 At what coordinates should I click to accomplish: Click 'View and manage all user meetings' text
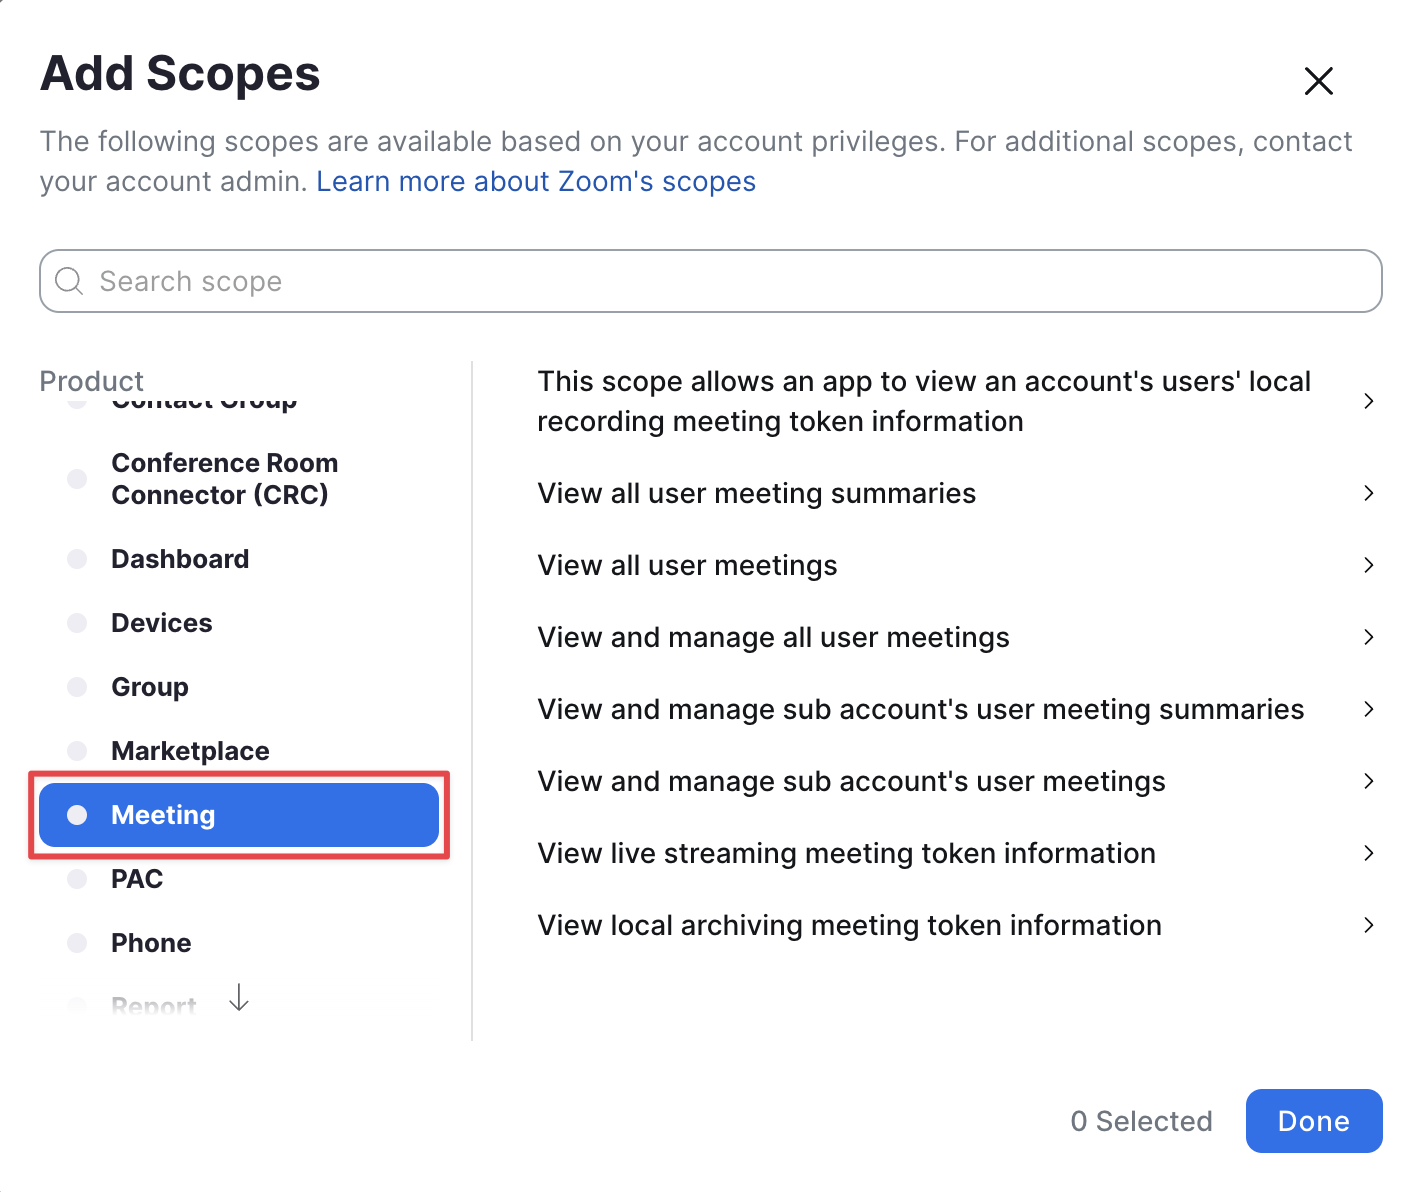(x=774, y=637)
